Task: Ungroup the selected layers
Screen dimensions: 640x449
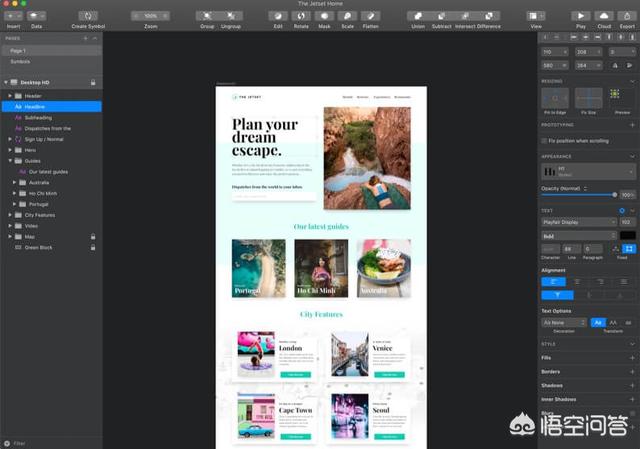Action: (231, 16)
